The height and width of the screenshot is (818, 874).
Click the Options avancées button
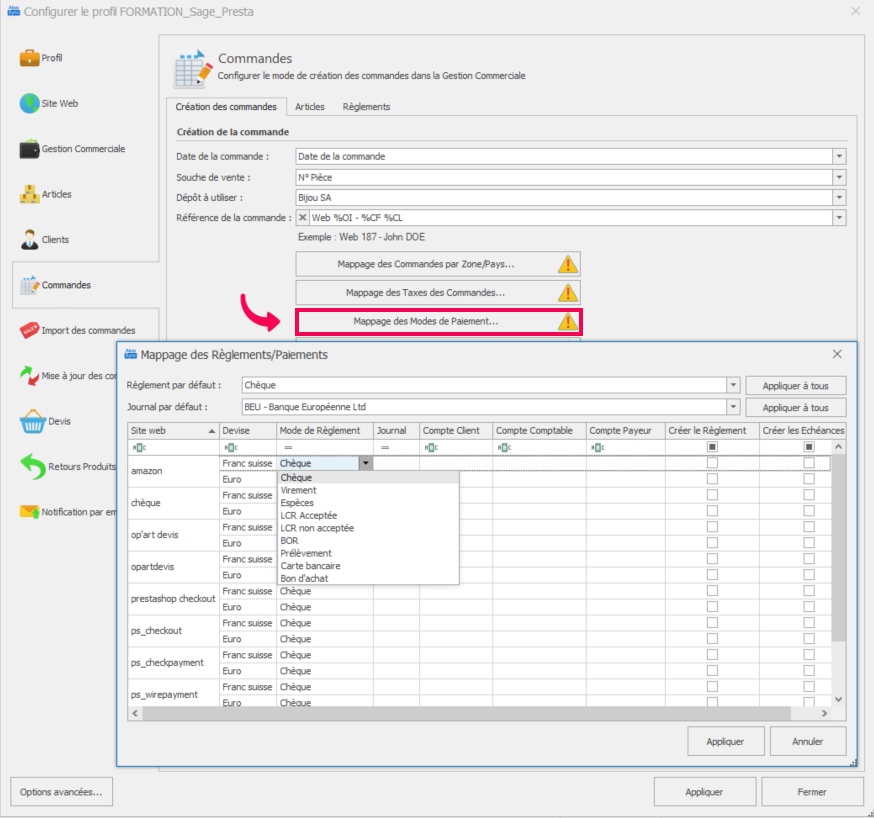coord(61,791)
